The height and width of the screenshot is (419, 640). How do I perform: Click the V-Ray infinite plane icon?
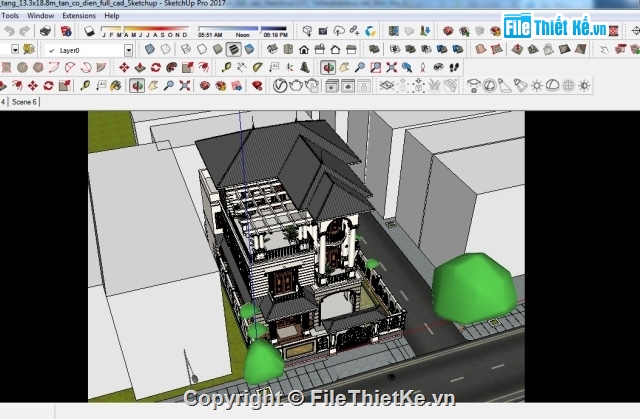[386, 86]
